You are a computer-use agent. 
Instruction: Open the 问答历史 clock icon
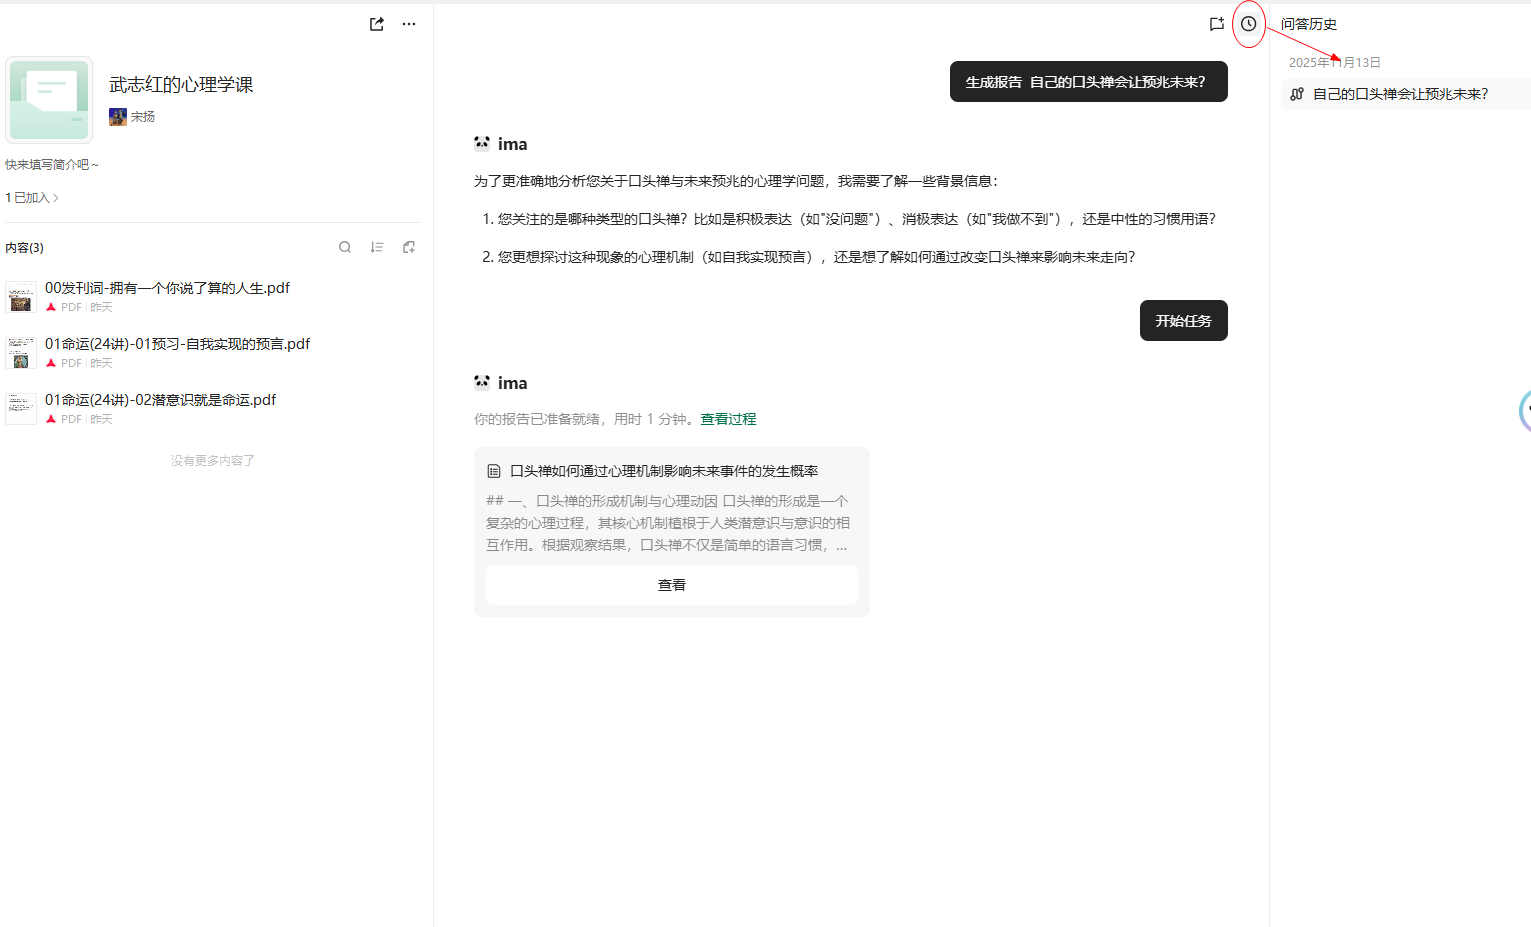pyautogui.click(x=1248, y=23)
